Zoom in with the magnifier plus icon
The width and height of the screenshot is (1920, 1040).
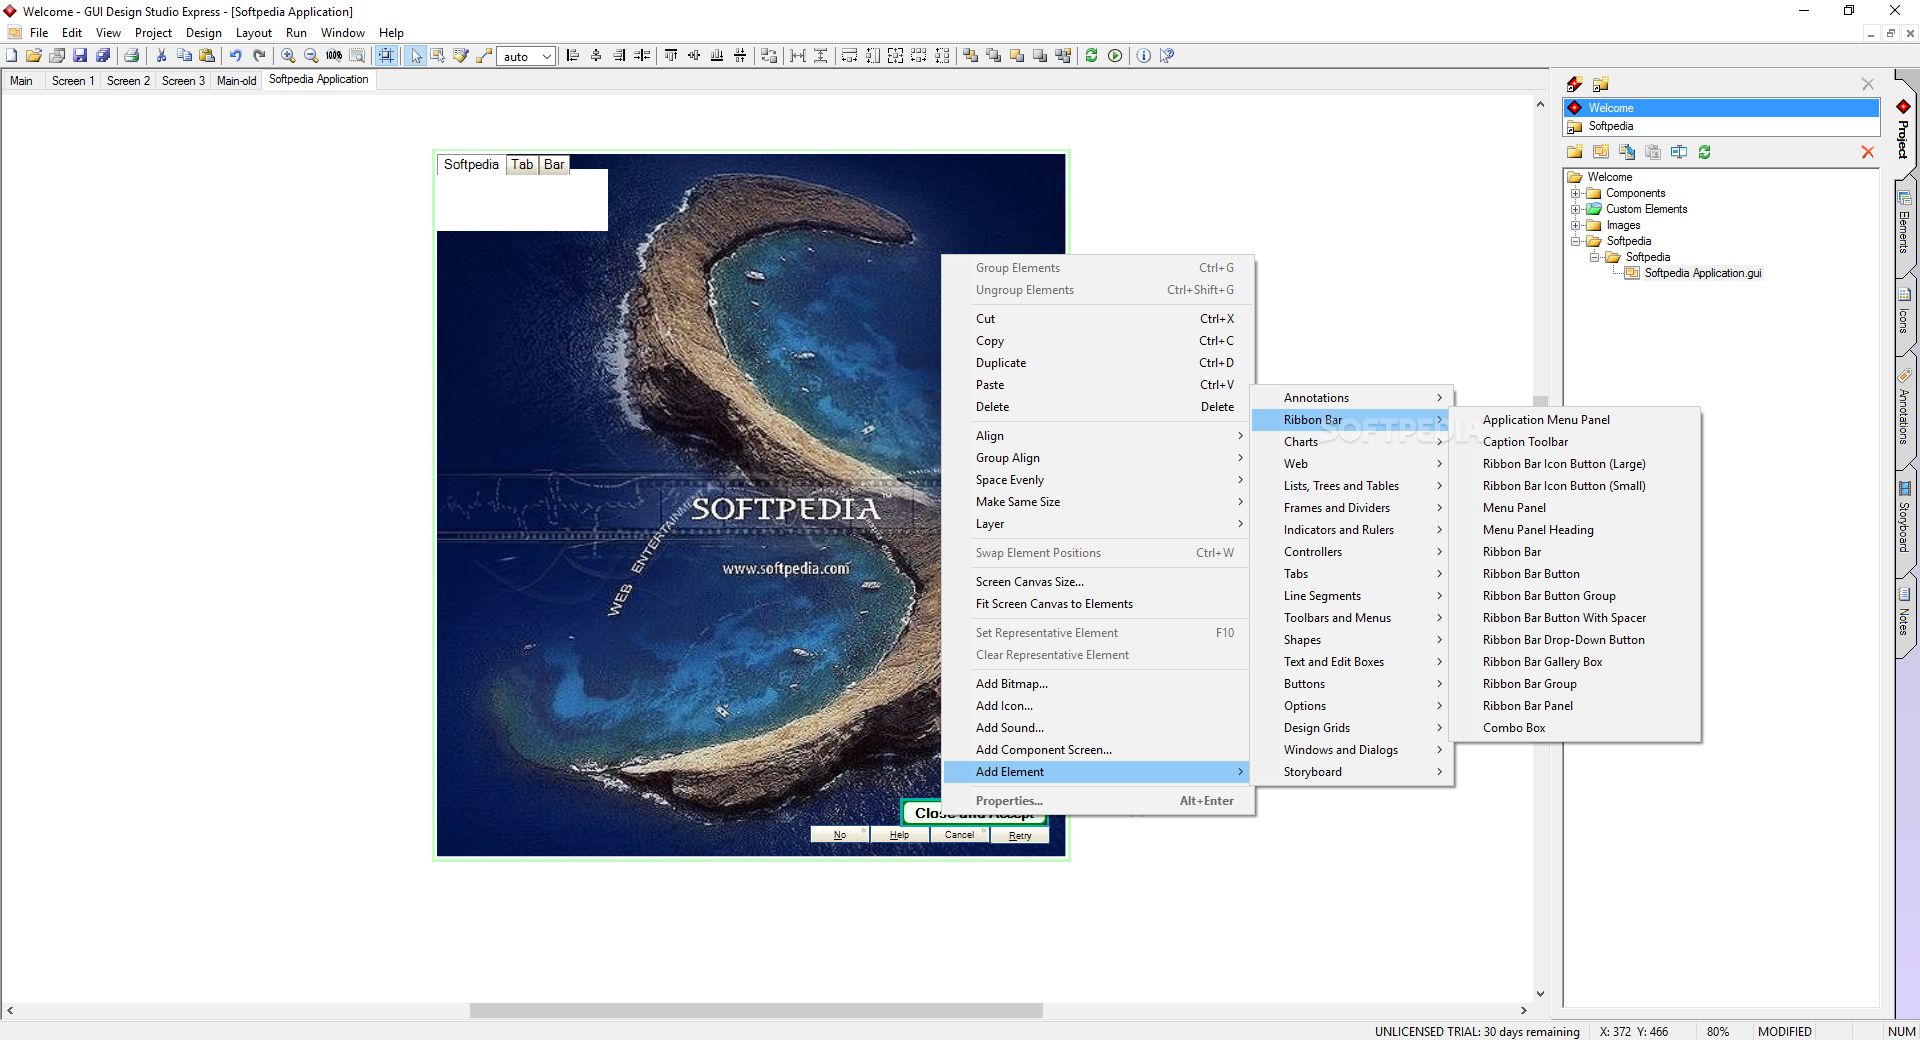[288, 56]
